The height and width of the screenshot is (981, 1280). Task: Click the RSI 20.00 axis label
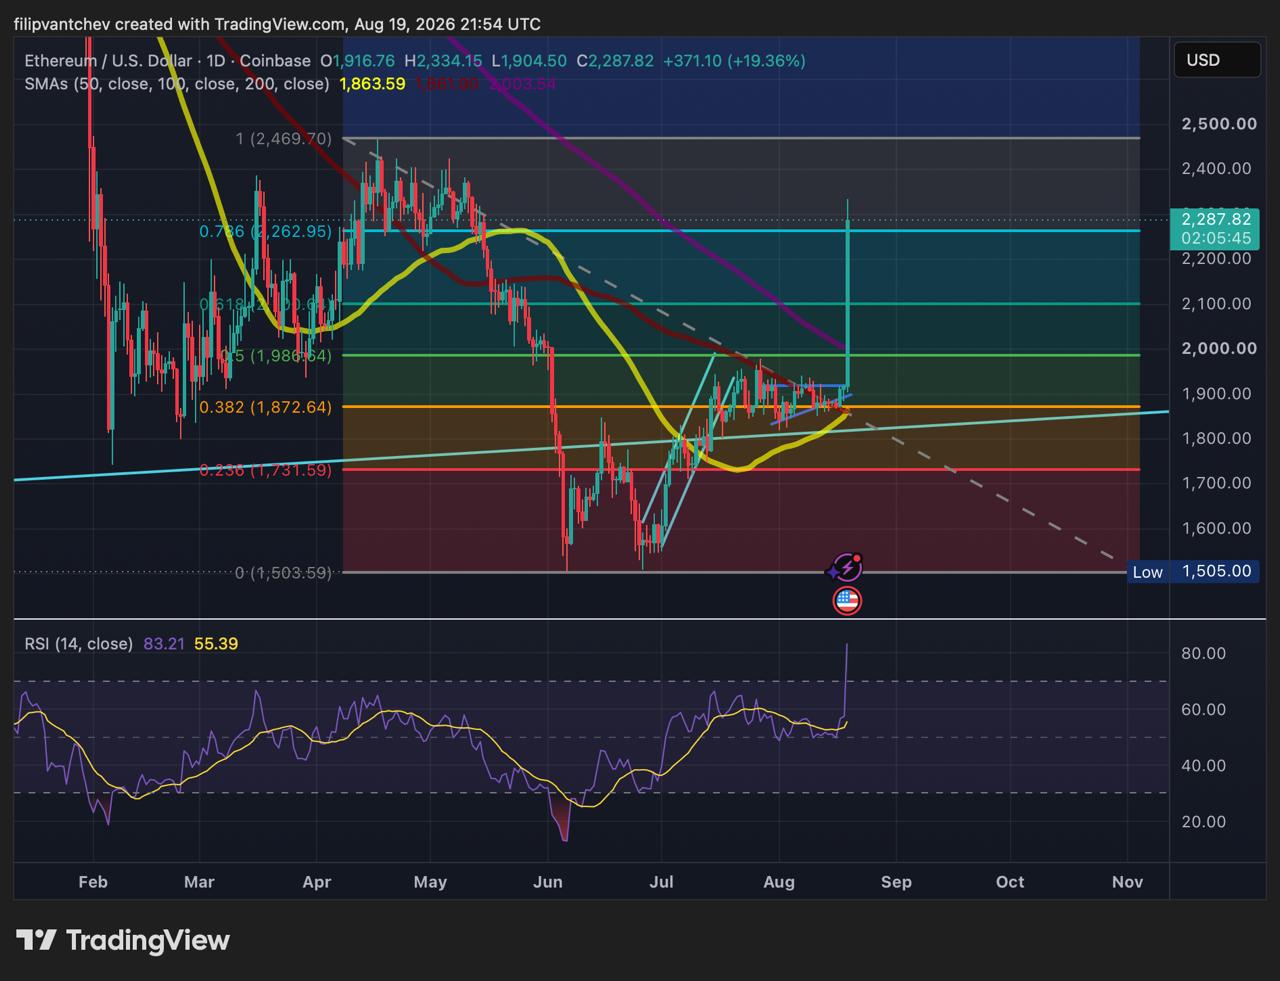[1203, 821]
